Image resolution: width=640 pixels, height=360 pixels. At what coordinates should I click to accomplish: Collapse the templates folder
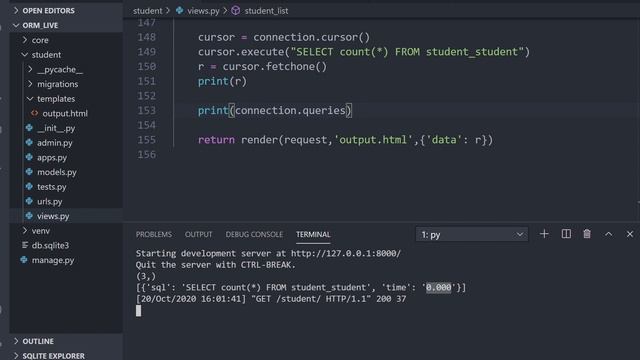click(x=66, y=99)
